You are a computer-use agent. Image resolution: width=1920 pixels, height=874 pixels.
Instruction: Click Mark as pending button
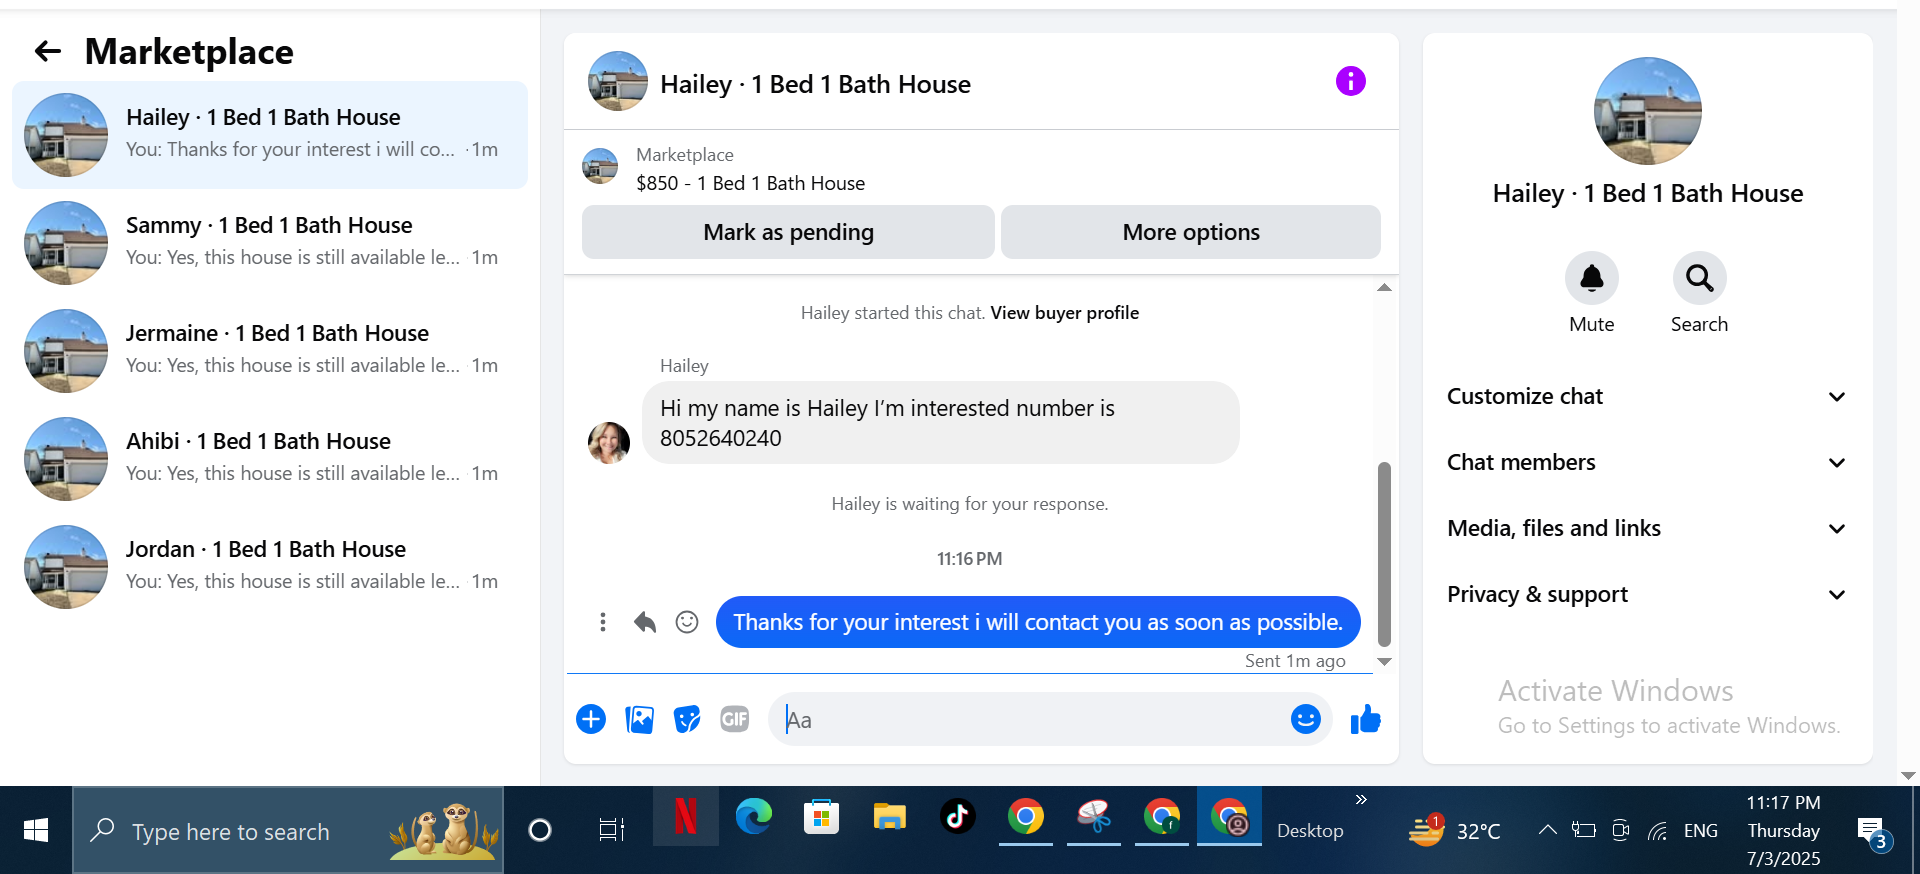pyautogui.click(x=788, y=232)
